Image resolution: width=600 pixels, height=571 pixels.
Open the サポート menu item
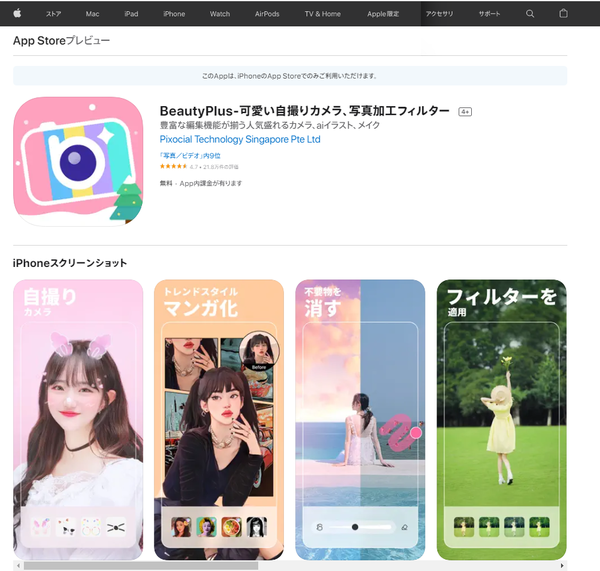[x=489, y=14]
